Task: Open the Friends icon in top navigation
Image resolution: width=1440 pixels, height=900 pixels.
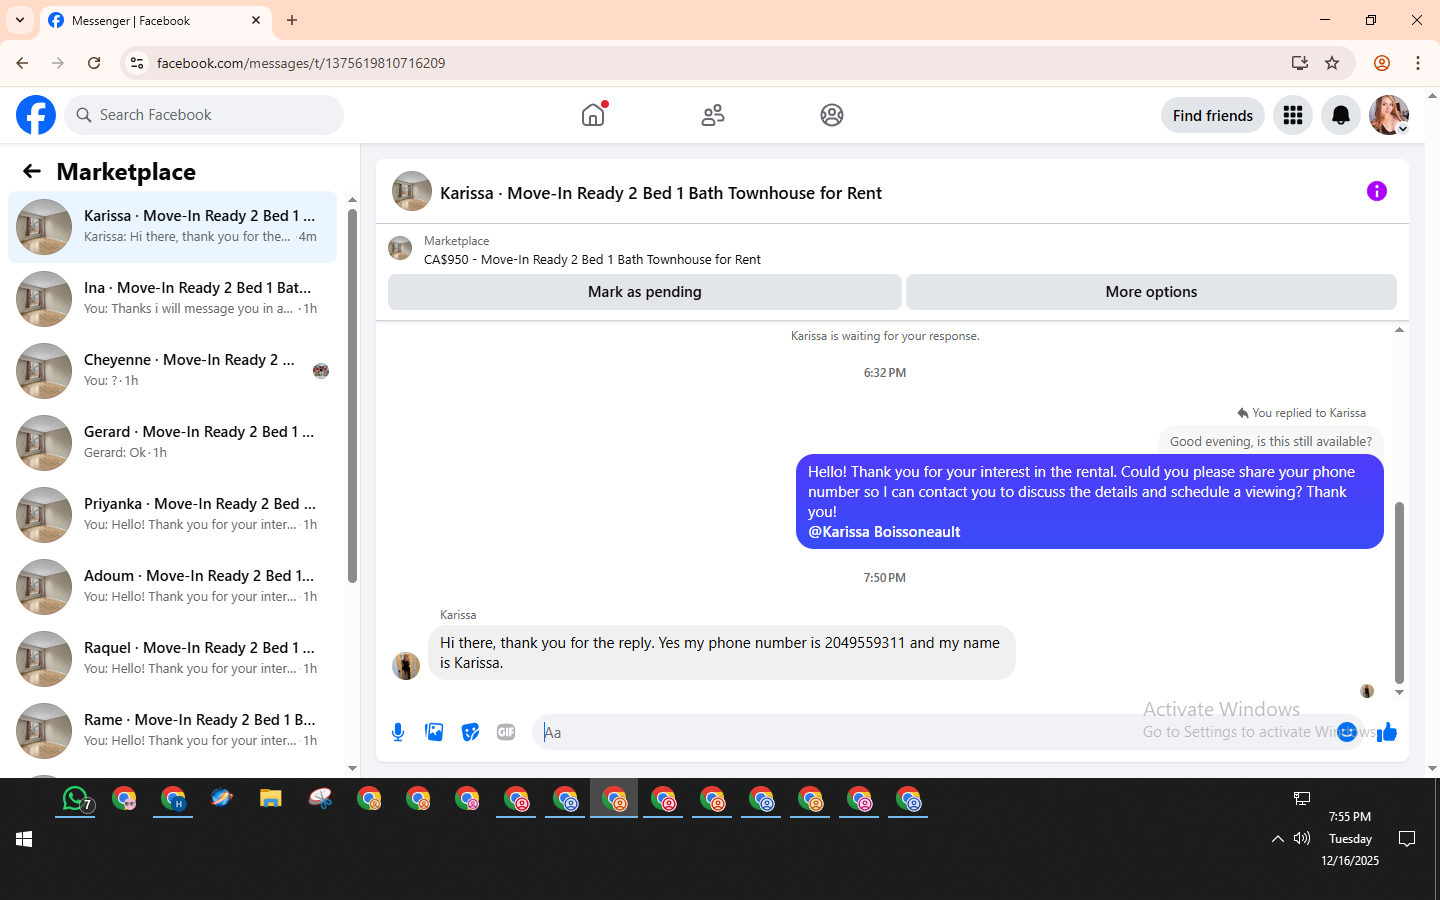Action: [x=713, y=115]
